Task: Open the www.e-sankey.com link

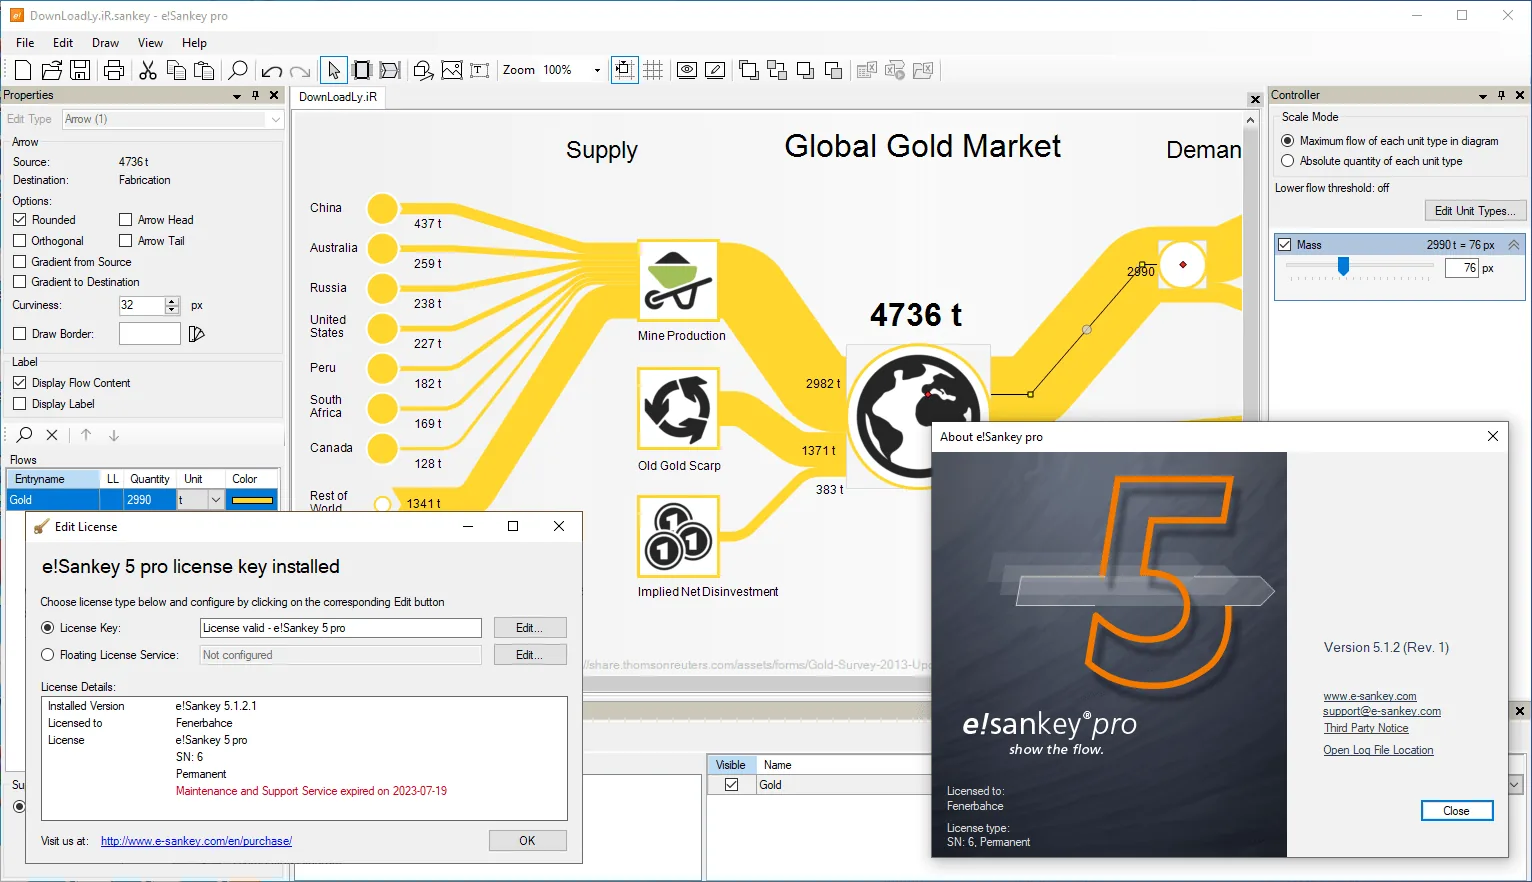Action: [x=1369, y=696]
